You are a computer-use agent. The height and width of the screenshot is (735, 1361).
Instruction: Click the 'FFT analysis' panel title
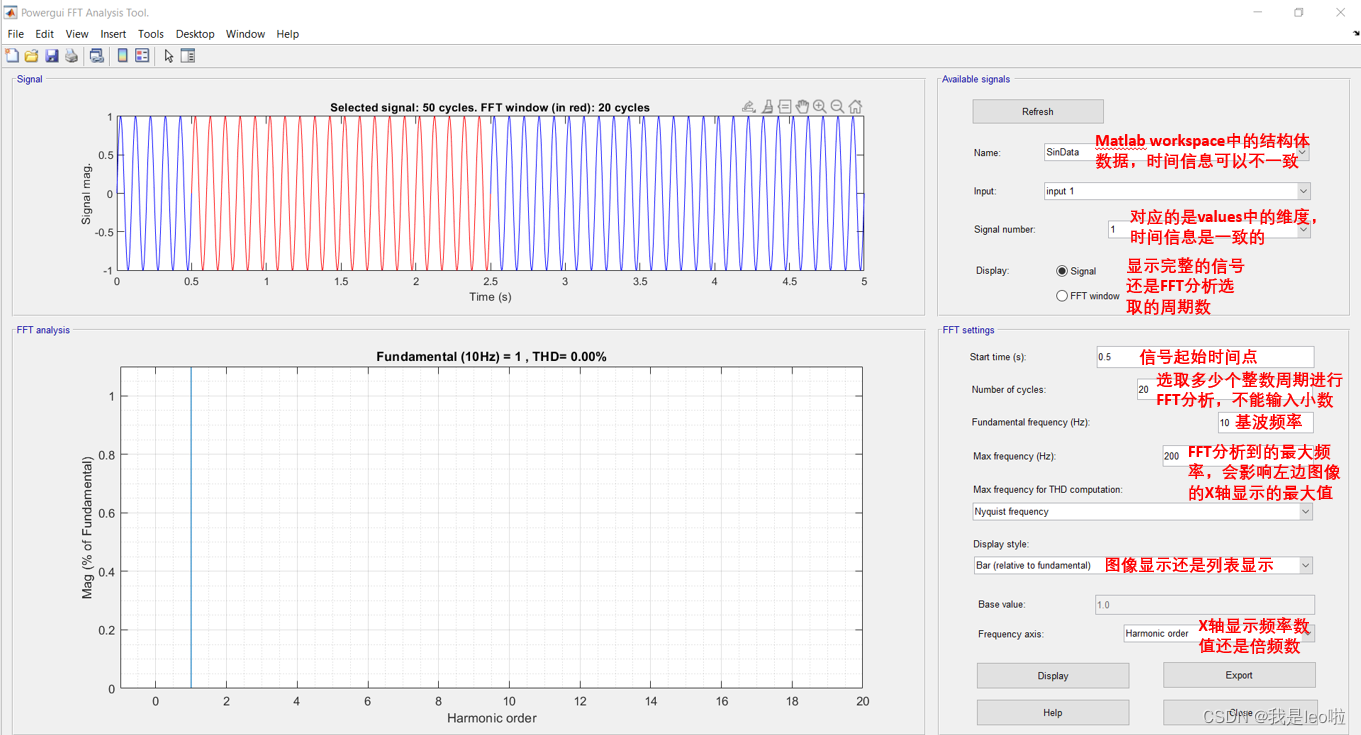pos(43,330)
